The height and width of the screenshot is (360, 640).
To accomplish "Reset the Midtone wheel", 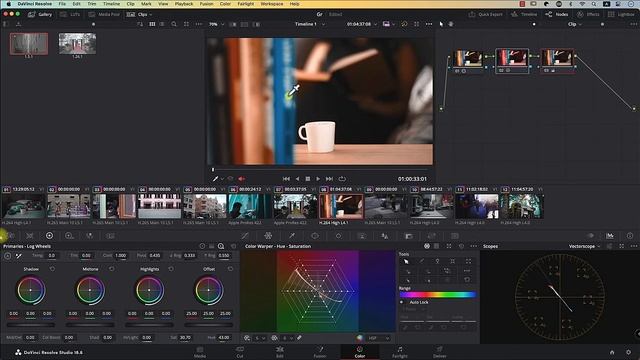I will click(x=111, y=269).
